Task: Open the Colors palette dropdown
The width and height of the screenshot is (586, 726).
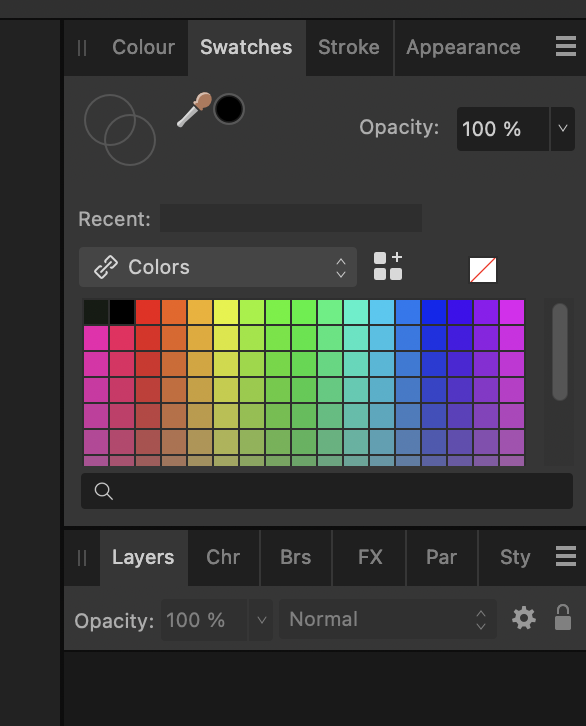Action: 218,267
